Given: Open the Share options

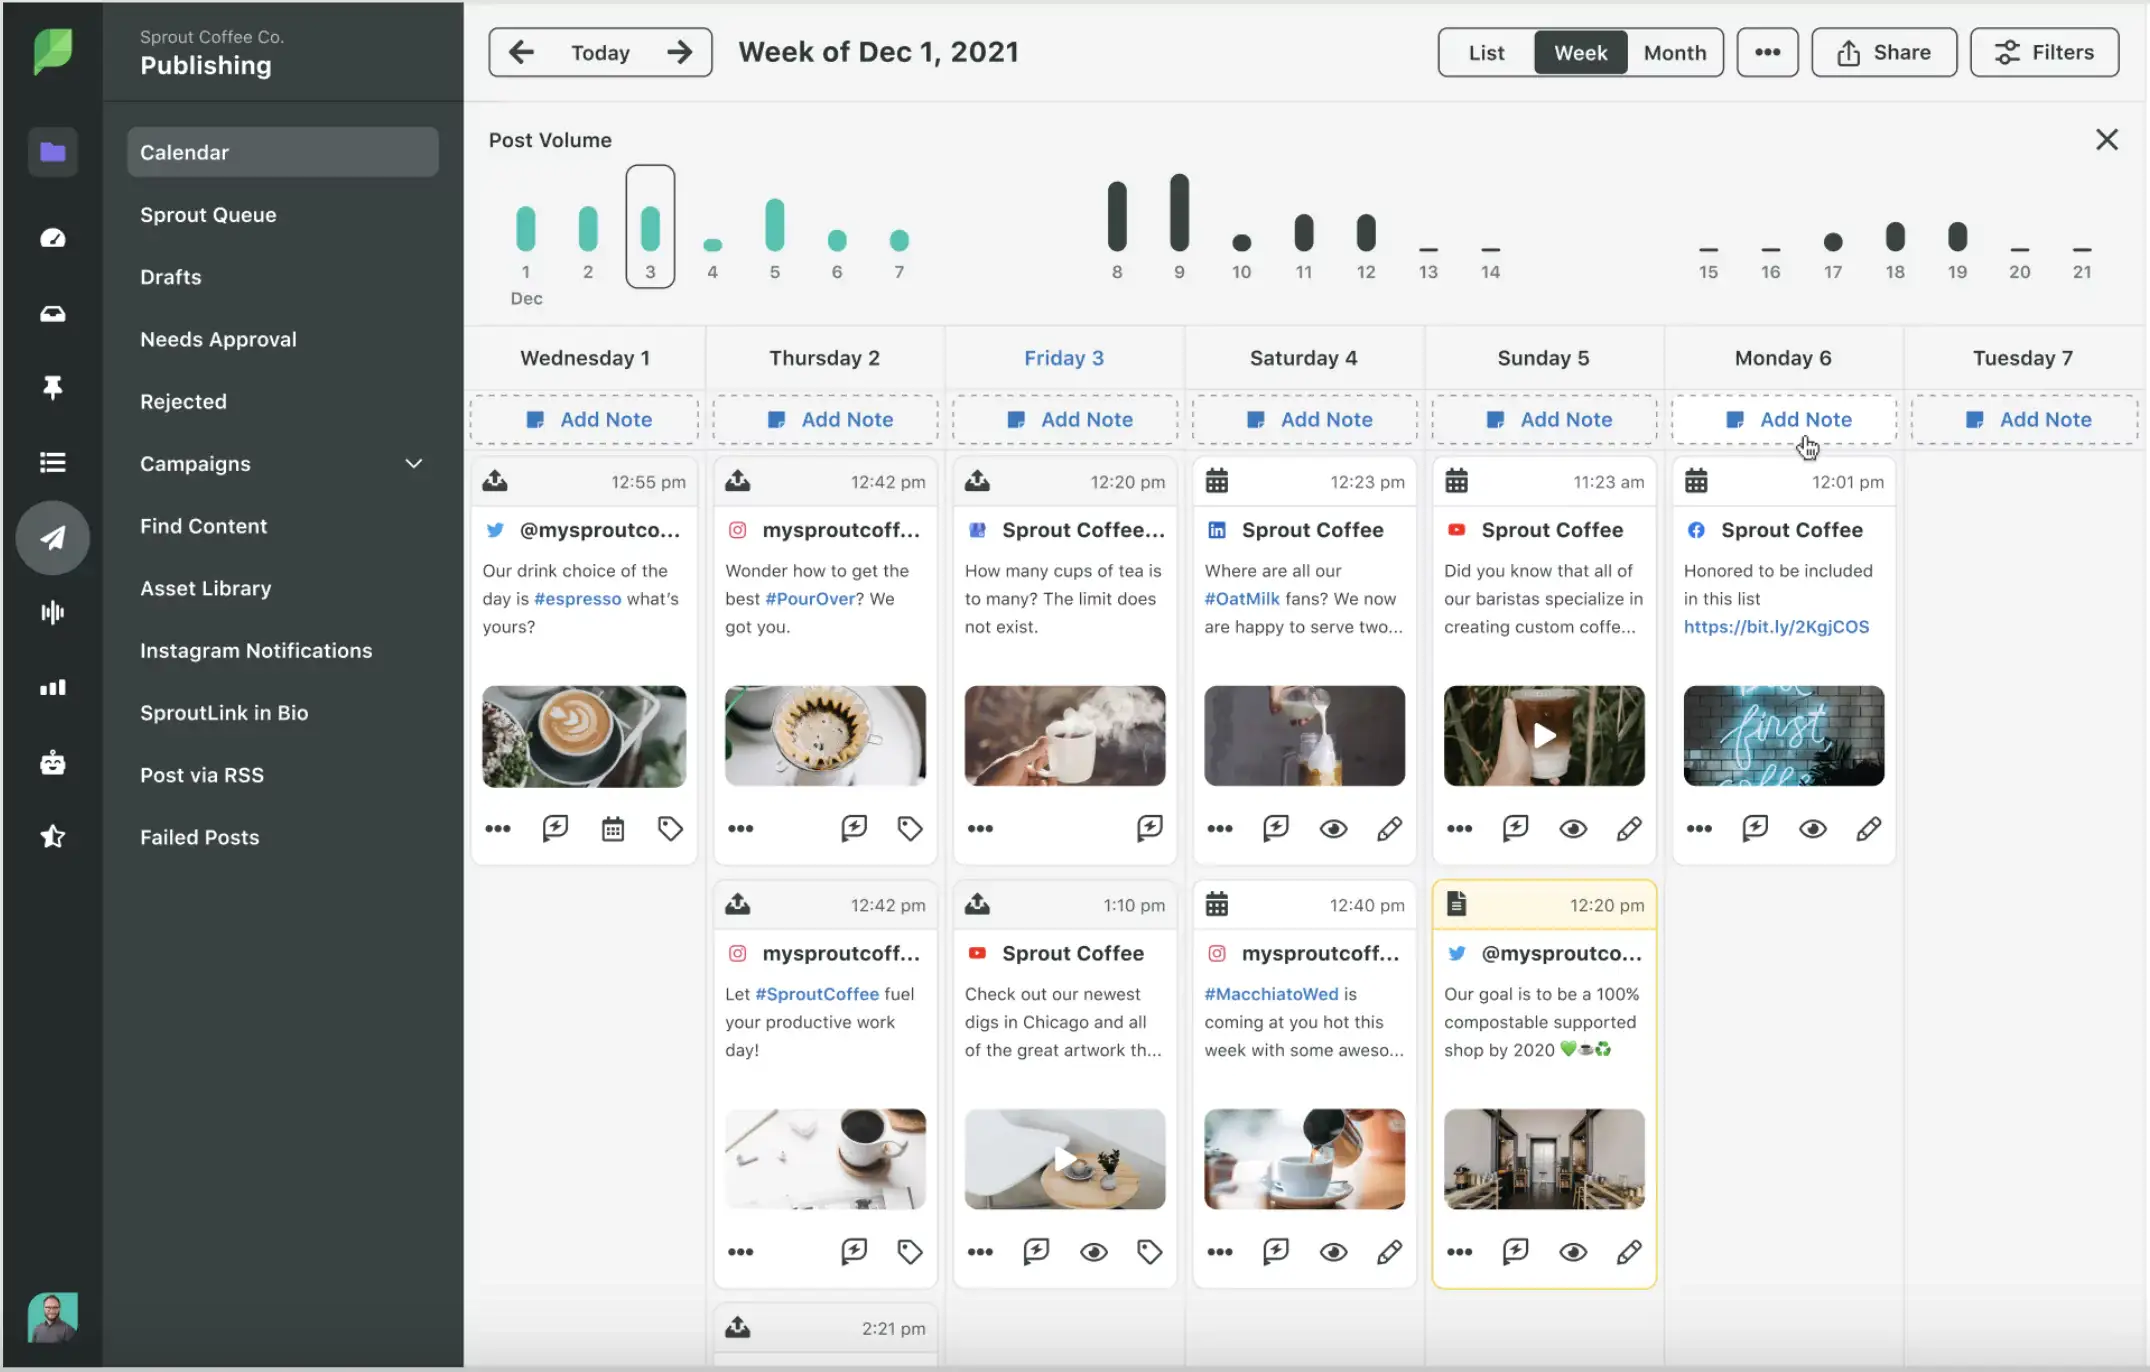Looking at the screenshot, I should tap(1883, 52).
